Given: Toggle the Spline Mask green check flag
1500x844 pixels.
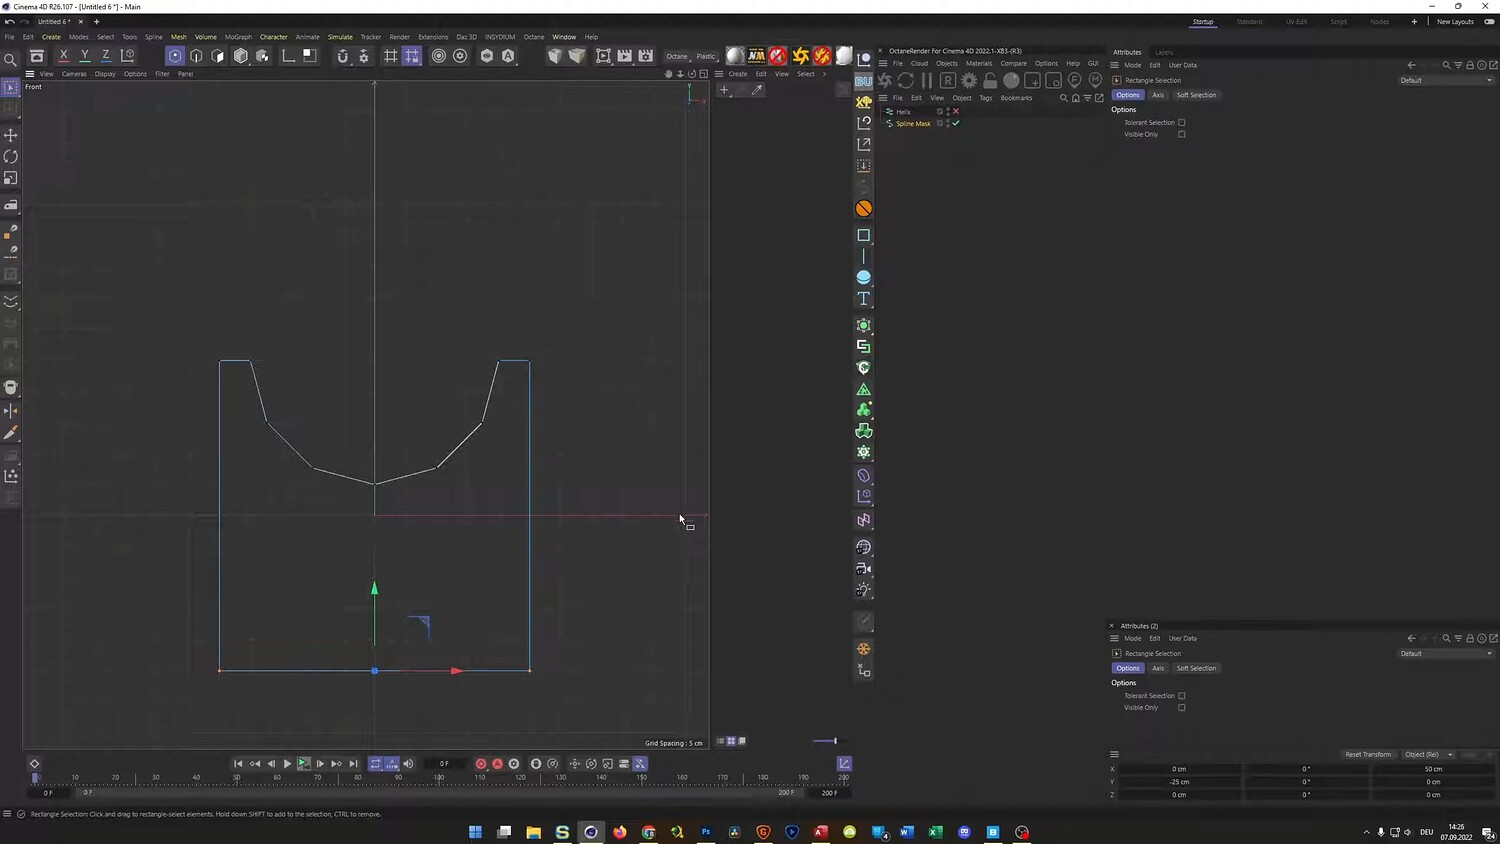Looking at the screenshot, I should point(956,123).
